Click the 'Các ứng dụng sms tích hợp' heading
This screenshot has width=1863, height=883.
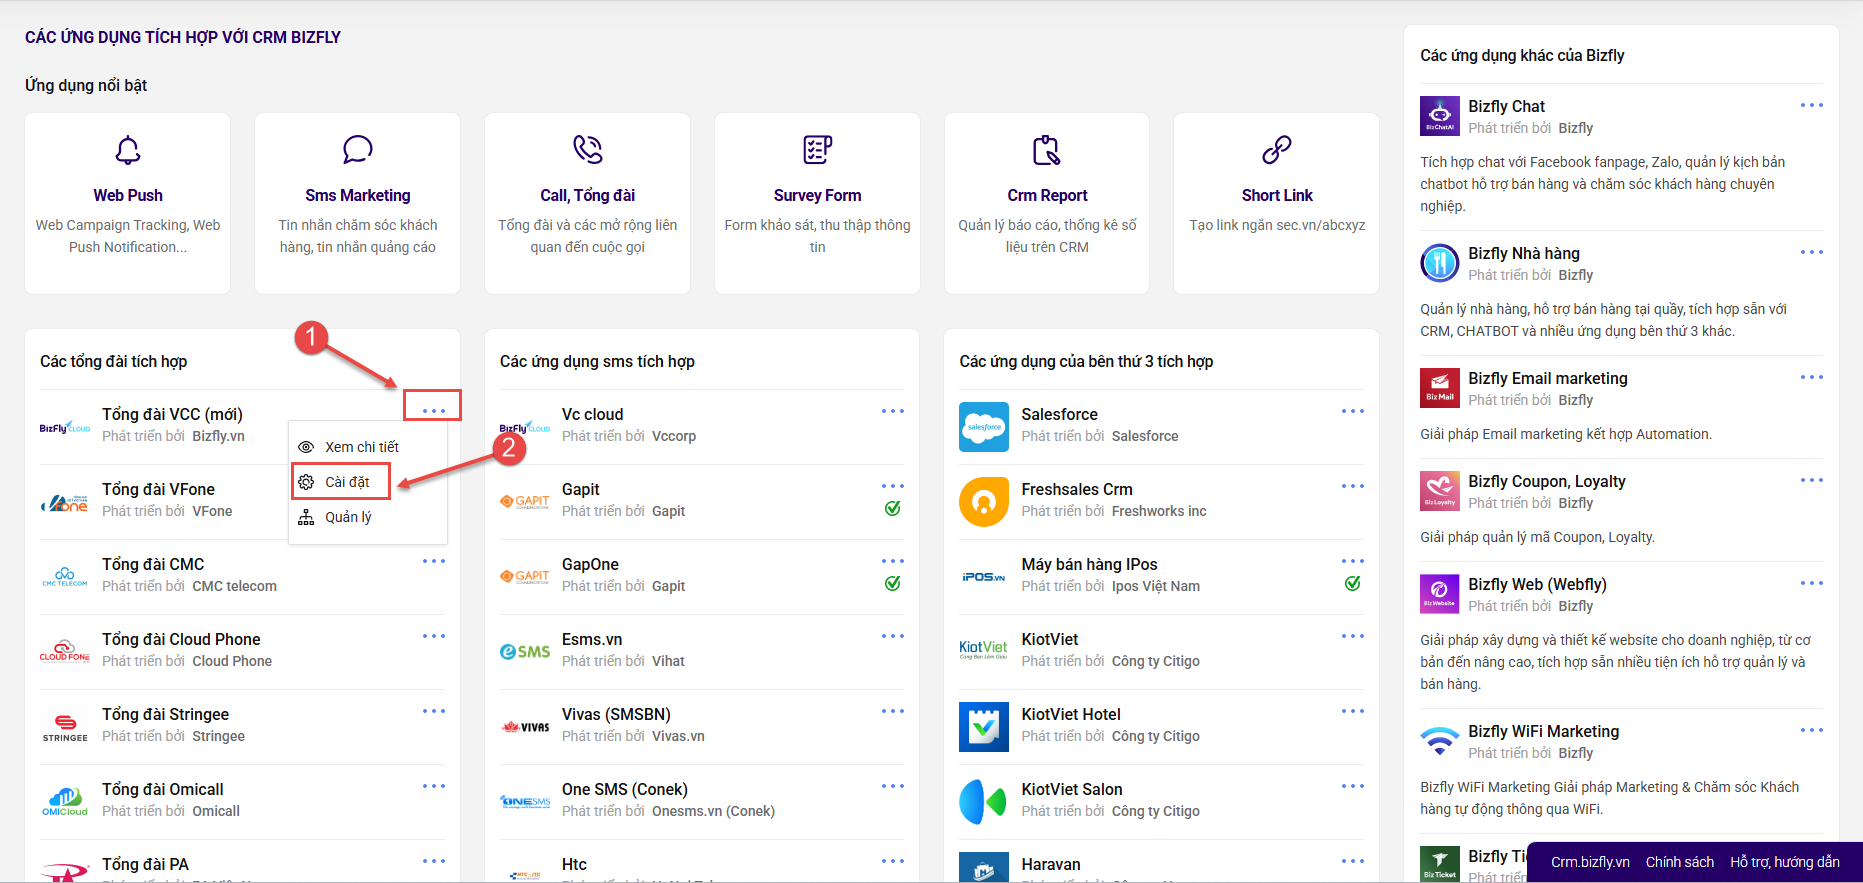pyautogui.click(x=597, y=361)
